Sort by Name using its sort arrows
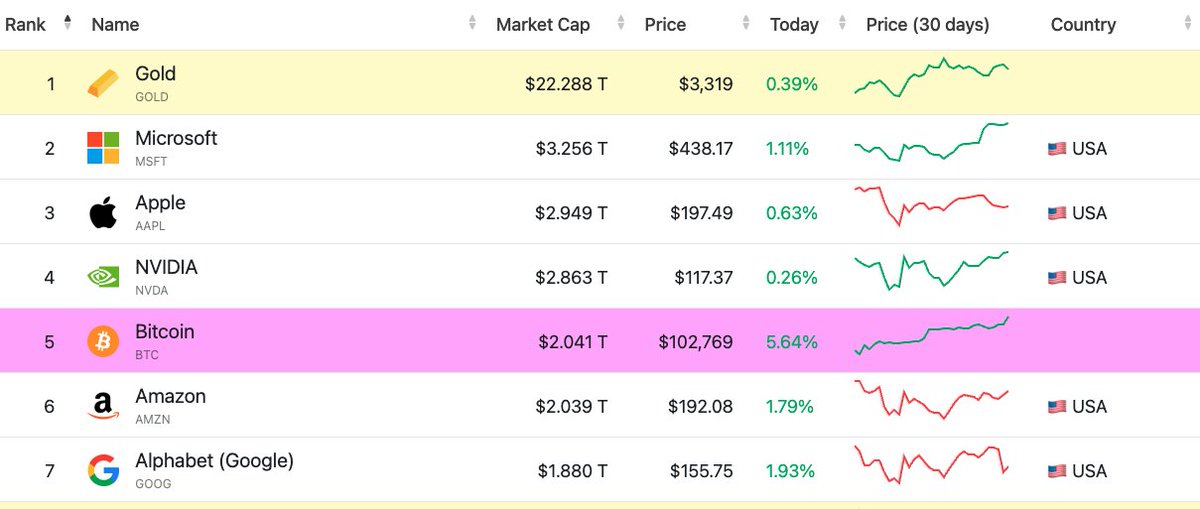This screenshot has width=1200, height=509. (x=472, y=24)
